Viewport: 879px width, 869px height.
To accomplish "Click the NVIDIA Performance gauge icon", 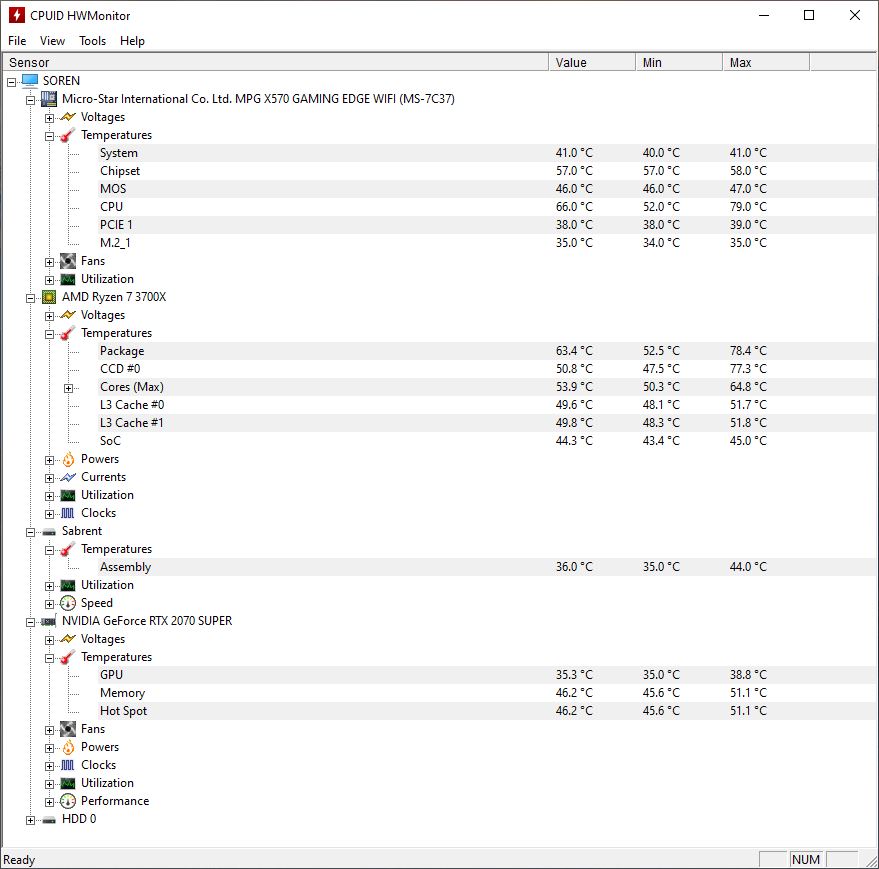I will 68,801.
